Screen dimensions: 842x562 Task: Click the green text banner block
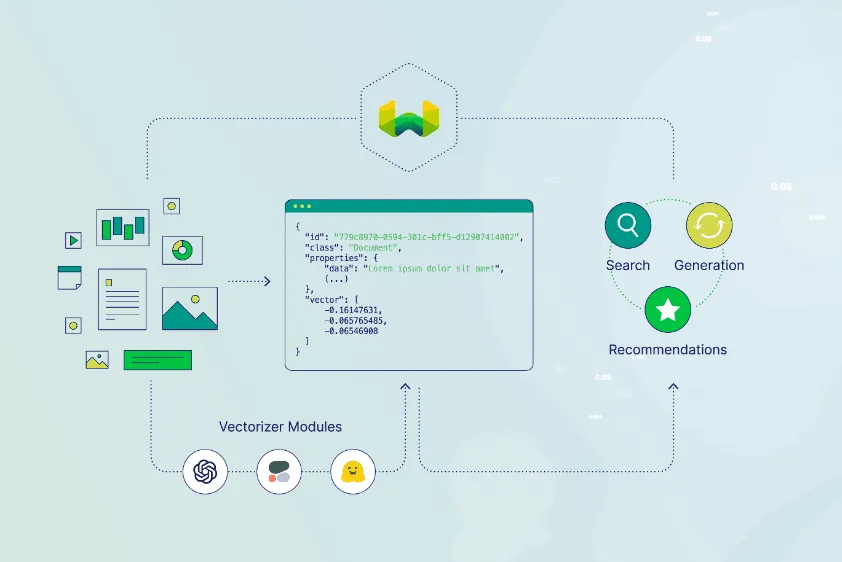click(x=157, y=360)
